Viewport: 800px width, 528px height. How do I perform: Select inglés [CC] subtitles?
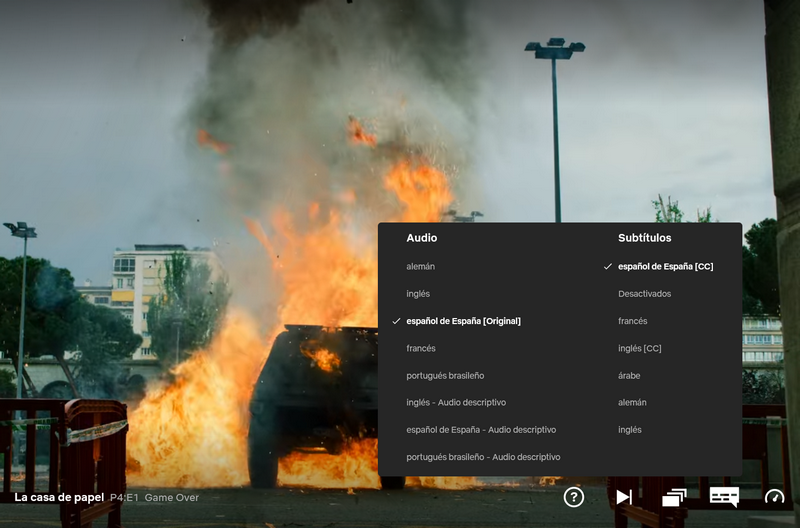point(640,348)
